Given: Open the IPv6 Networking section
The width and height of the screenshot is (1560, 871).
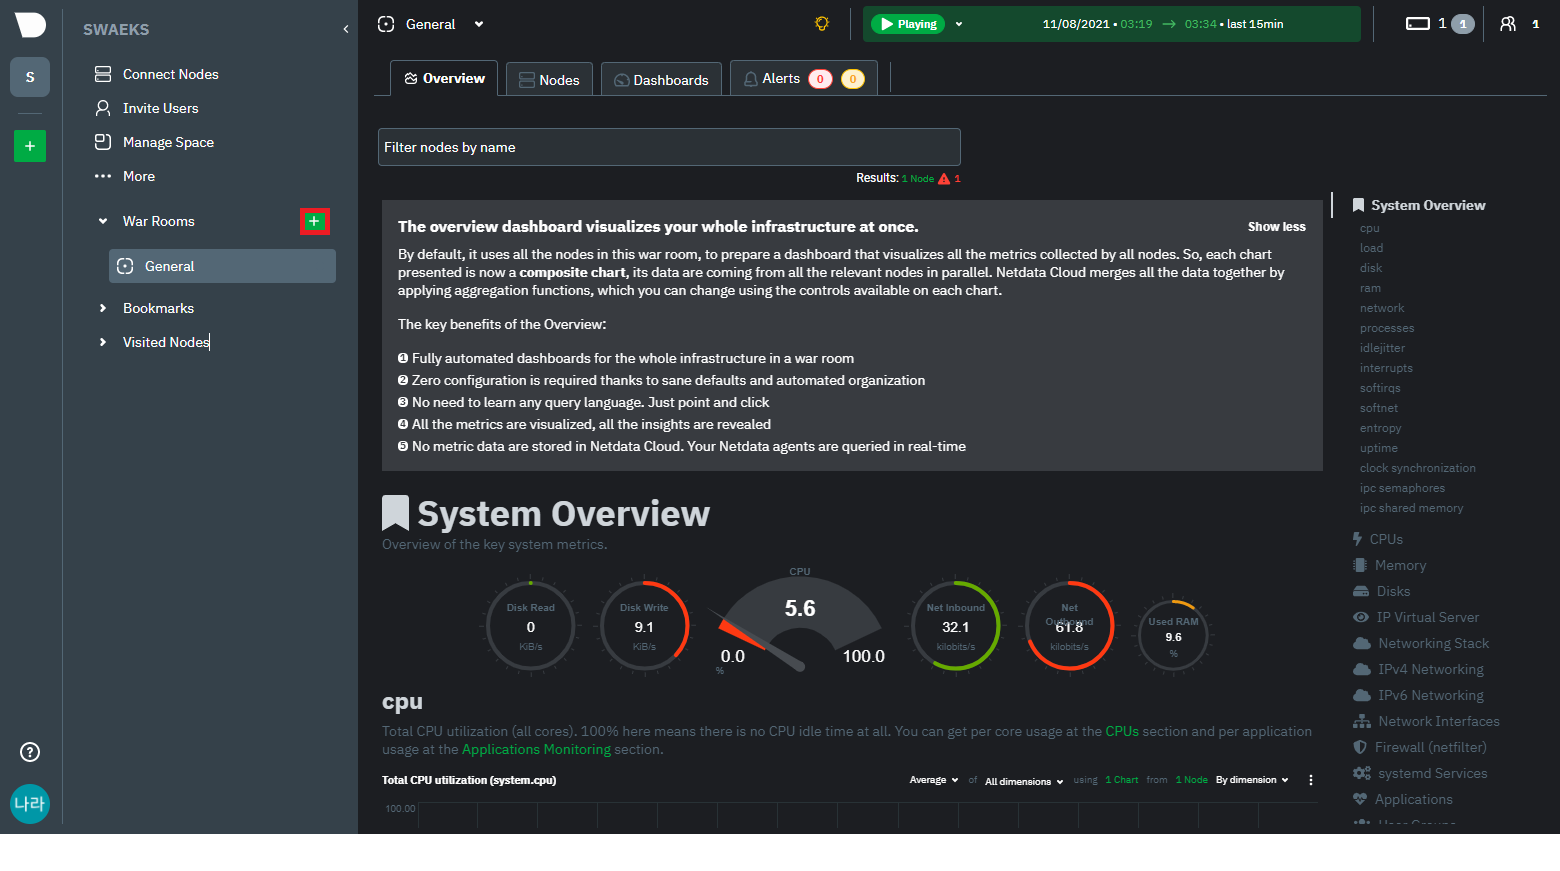Looking at the screenshot, I should coord(1417,695).
